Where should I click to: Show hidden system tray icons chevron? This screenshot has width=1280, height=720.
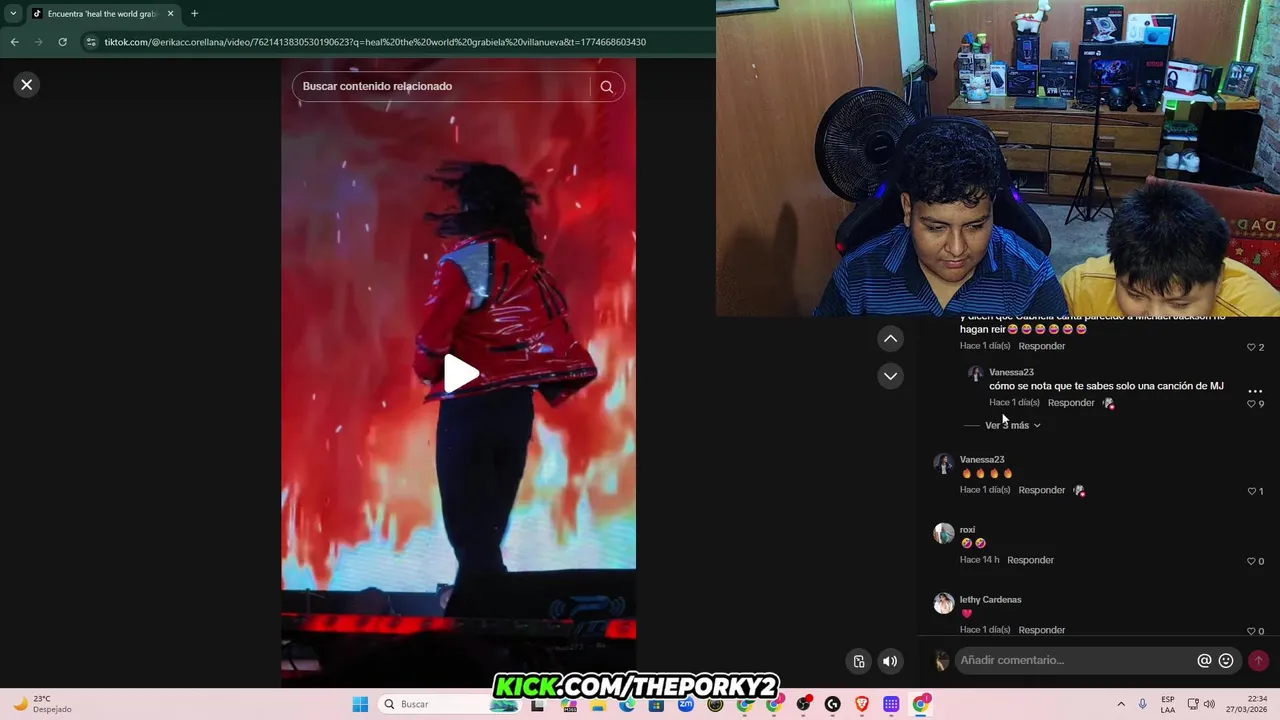(1121, 704)
